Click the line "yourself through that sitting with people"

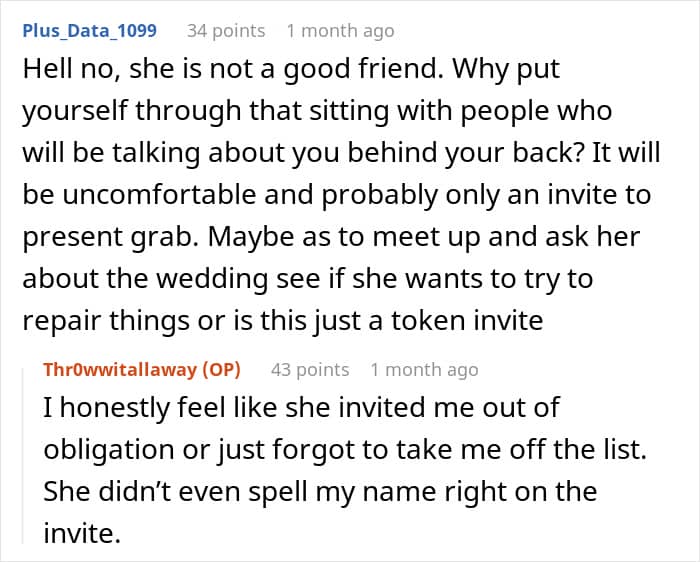click(x=317, y=111)
